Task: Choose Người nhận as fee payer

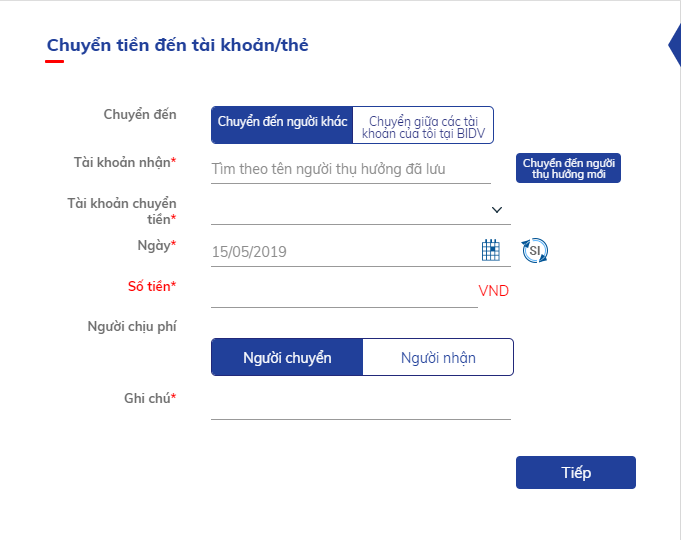Action: pos(438,357)
